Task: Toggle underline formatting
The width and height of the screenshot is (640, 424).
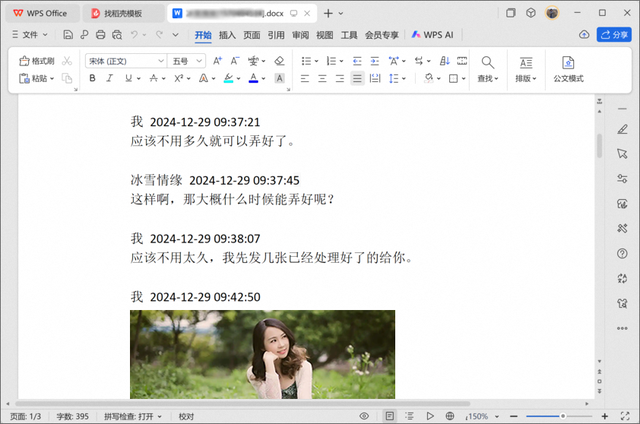Action: pyautogui.click(x=130, y=78)
